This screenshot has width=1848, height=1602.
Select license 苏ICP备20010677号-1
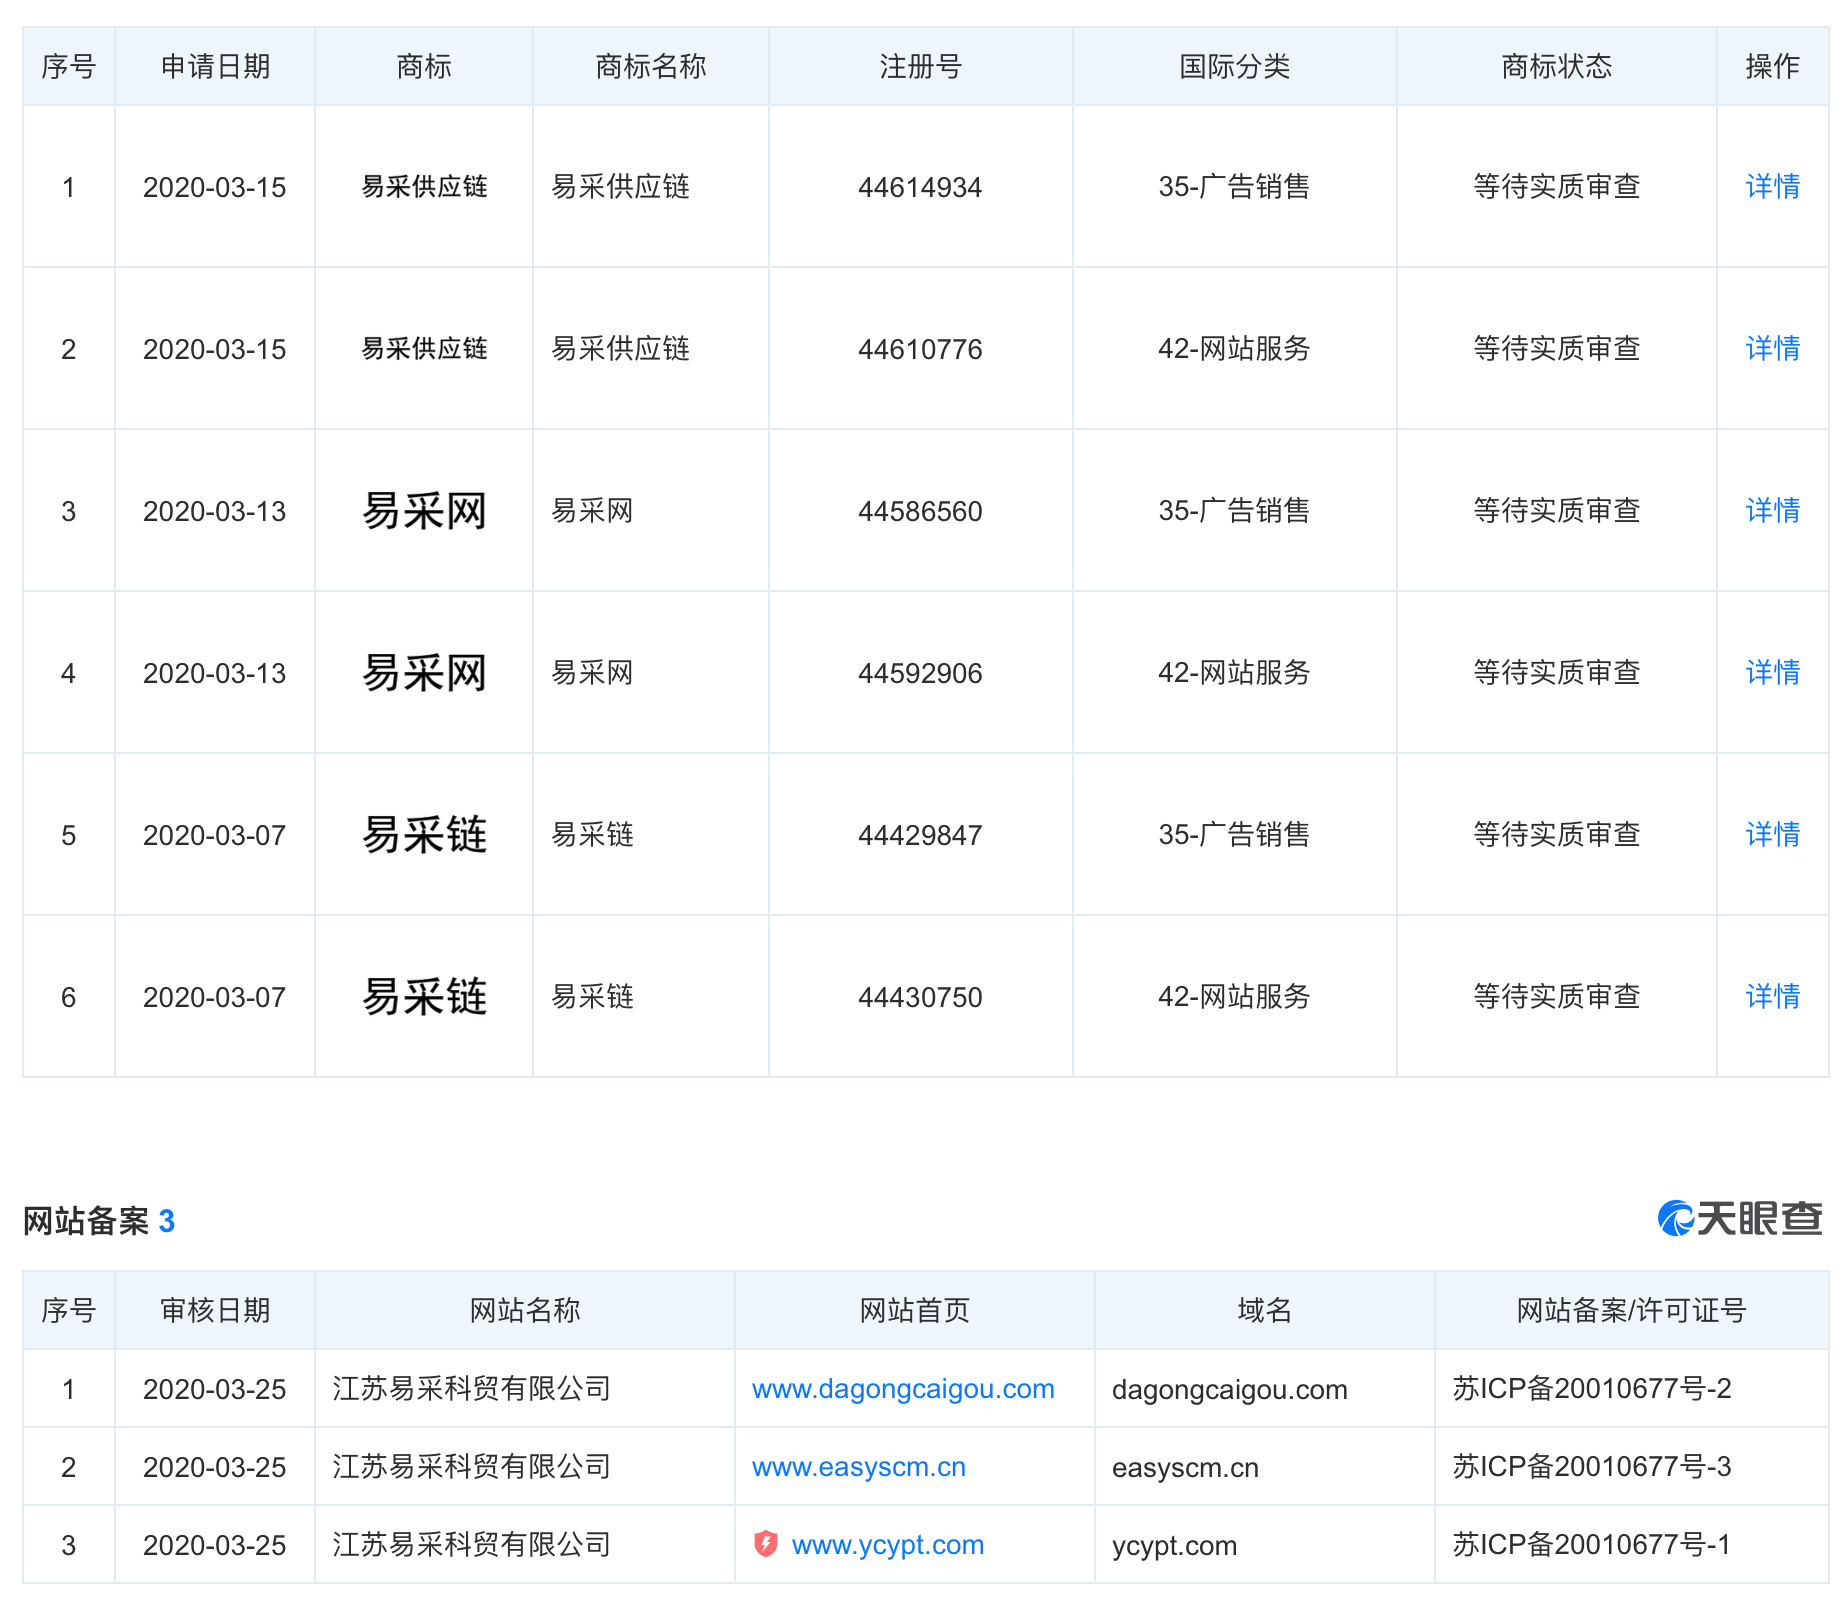[x=1592, y=1545]
